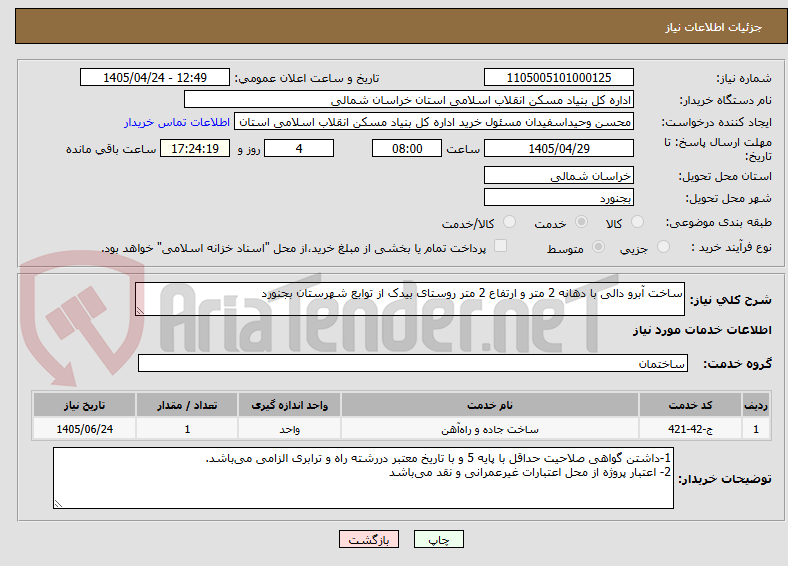Click the نوع فرآیند خرید label
This screenshot has width=788, height=566.
point(731,247)
